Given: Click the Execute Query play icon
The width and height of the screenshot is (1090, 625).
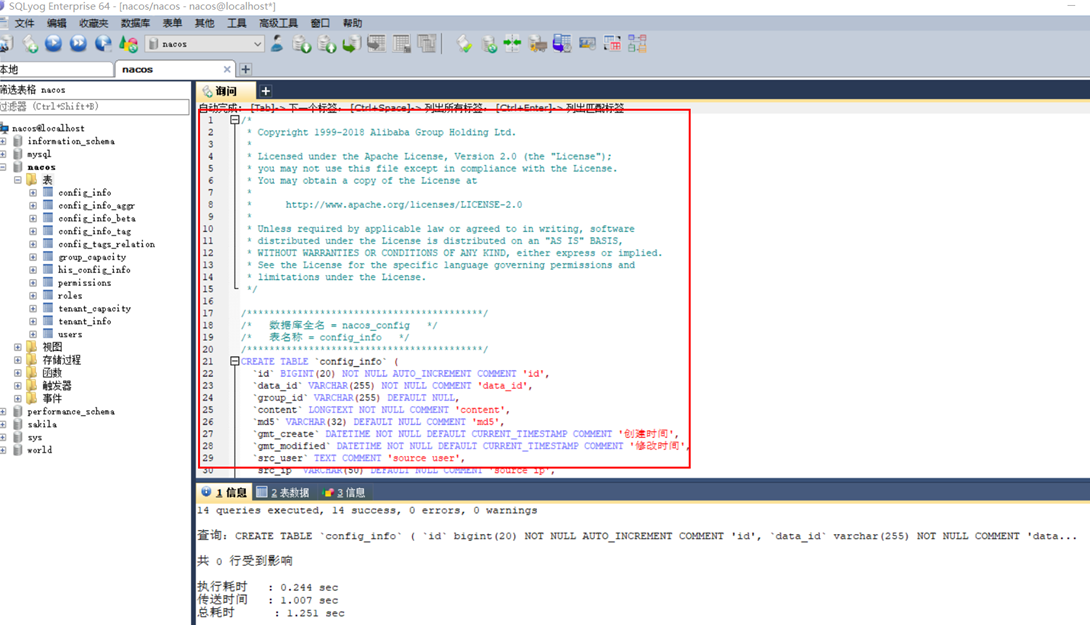Looking at the screenshot, I should pos(54,44).
